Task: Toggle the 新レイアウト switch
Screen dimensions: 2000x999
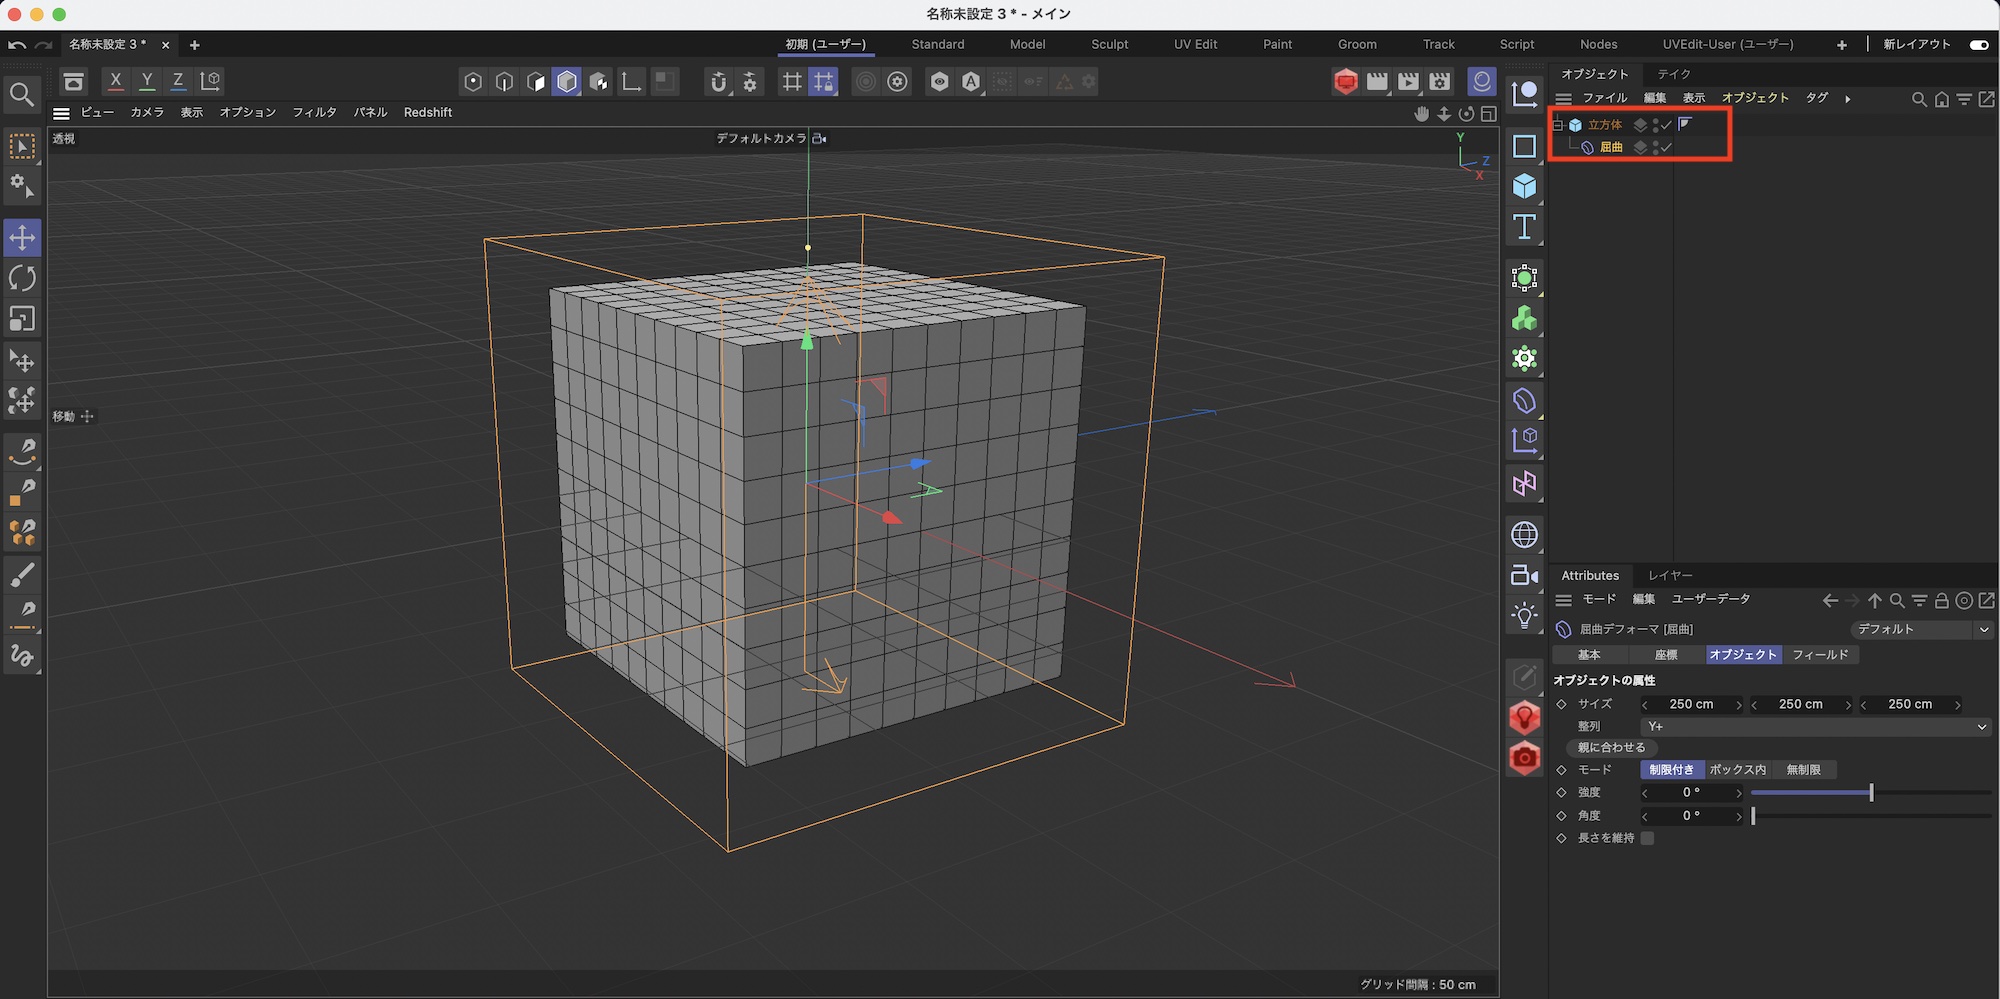Action: click(1978, 44)
